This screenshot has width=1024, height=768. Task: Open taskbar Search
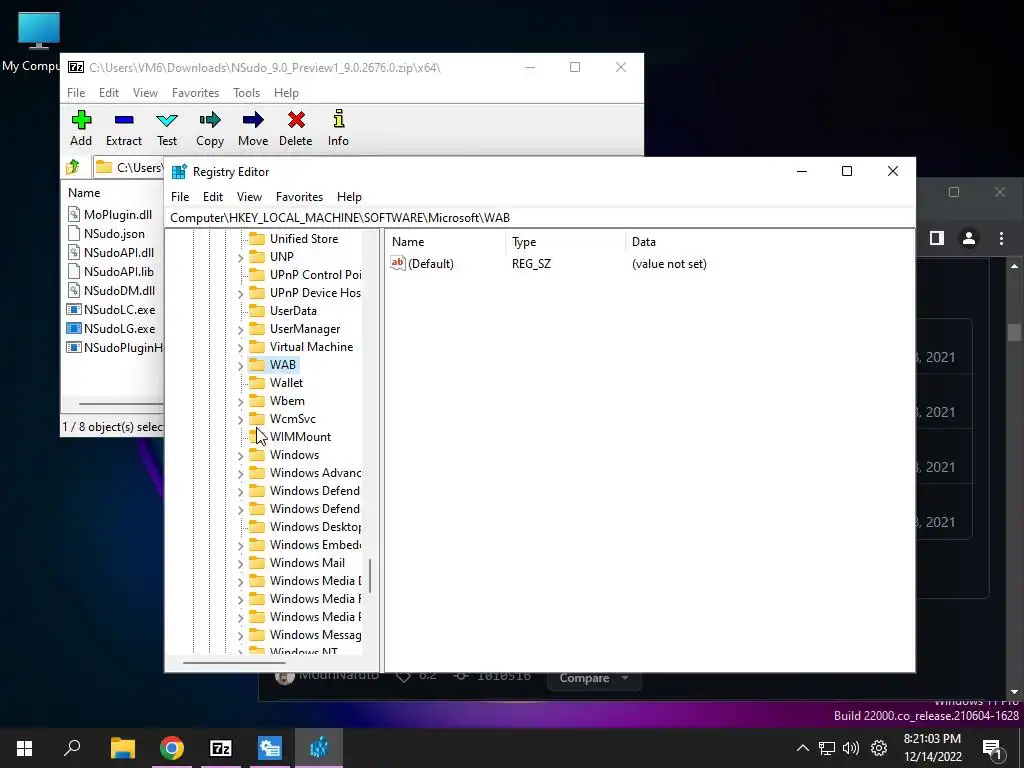click(72, 748)
